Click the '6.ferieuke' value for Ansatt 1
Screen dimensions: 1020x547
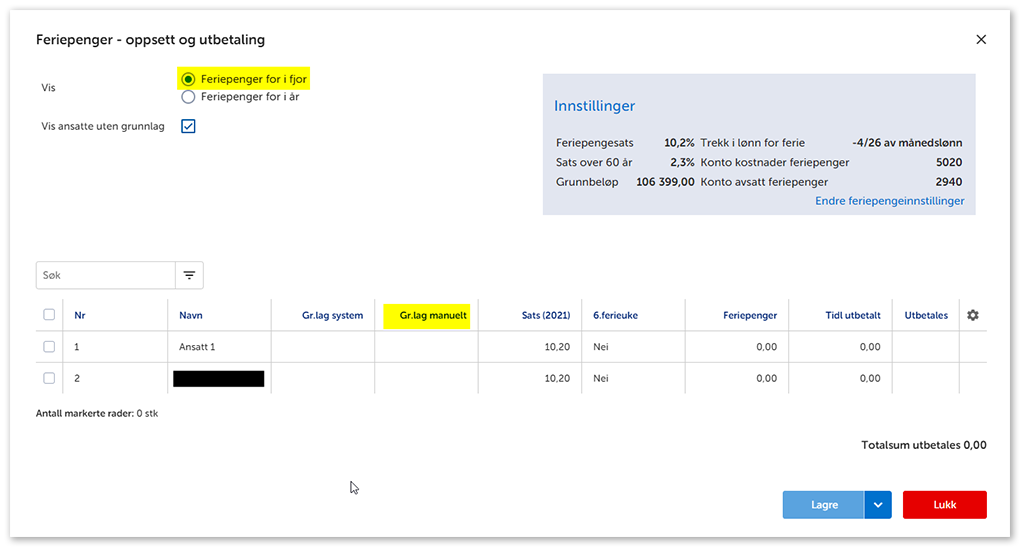601,347
